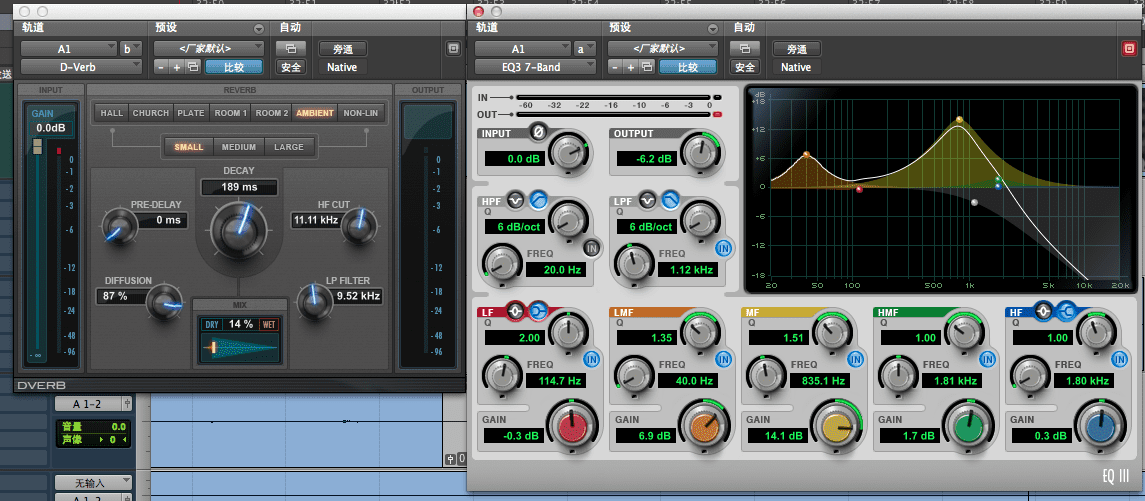Image resolution: width=1145 pixels, height=501 pixels.
Task: Click the D-Verb DECAY knob
Action: point(239,229)
